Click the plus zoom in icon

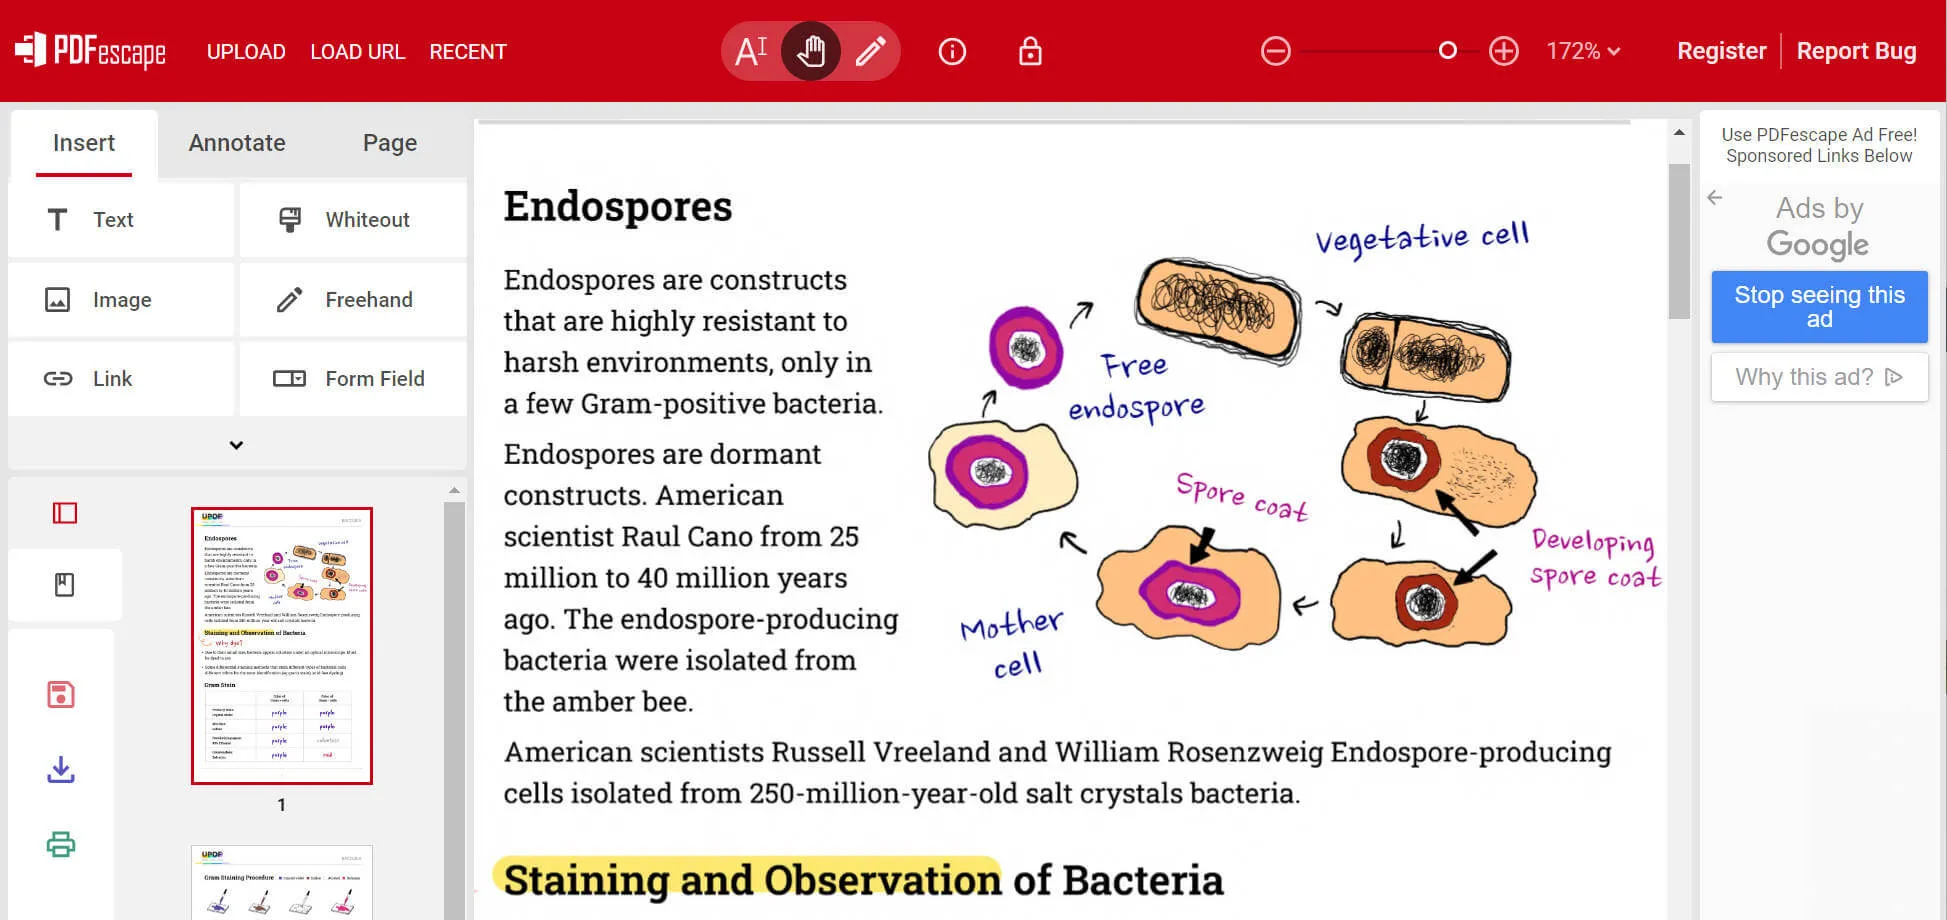pyautogui.click(x=1503, y=51)
